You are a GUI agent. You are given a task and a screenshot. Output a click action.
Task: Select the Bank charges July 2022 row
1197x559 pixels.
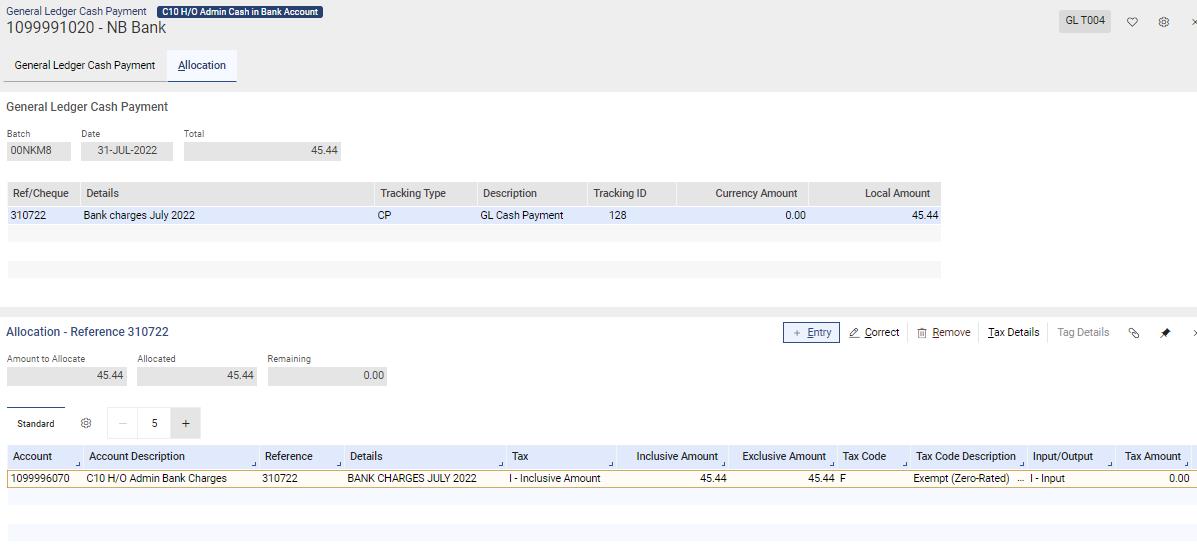tap(474, 215)
